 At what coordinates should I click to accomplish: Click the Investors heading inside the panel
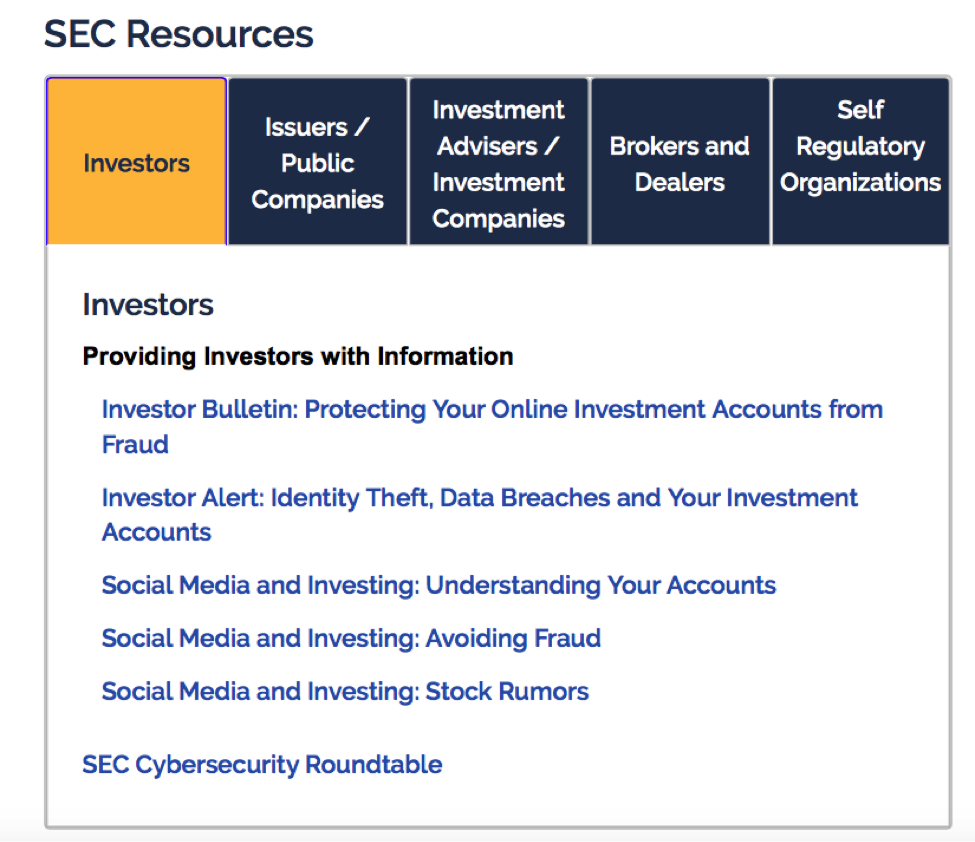(148, 304)
